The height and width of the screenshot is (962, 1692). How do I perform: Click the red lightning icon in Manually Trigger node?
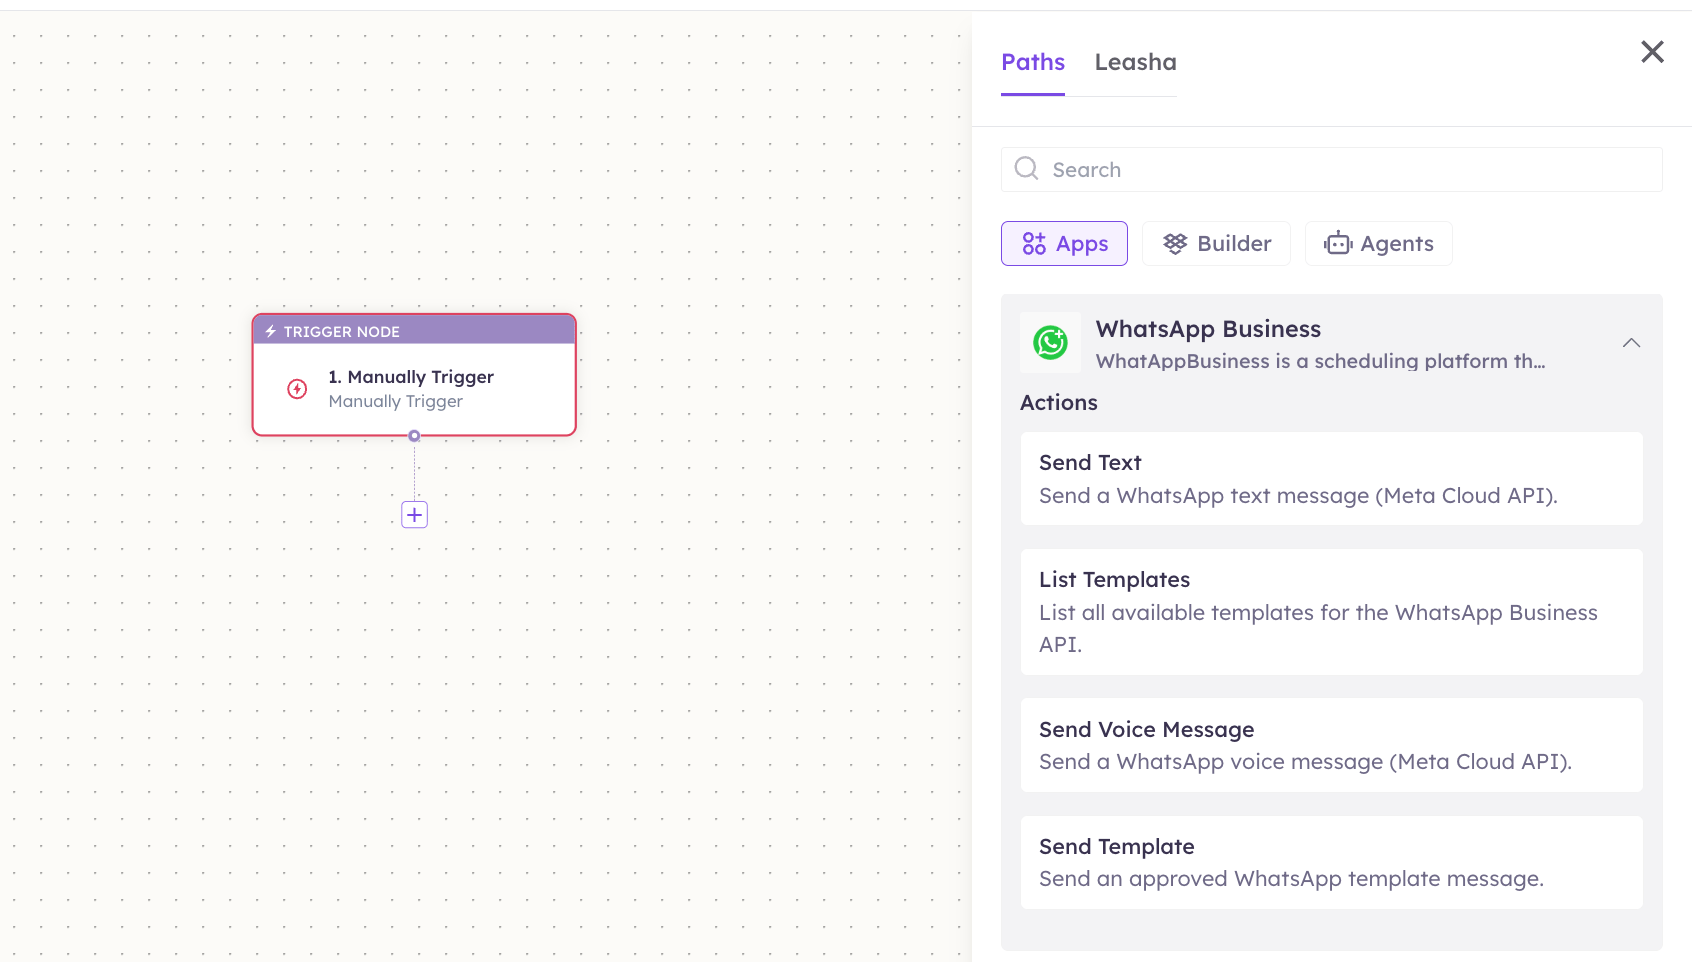[297, 389]
